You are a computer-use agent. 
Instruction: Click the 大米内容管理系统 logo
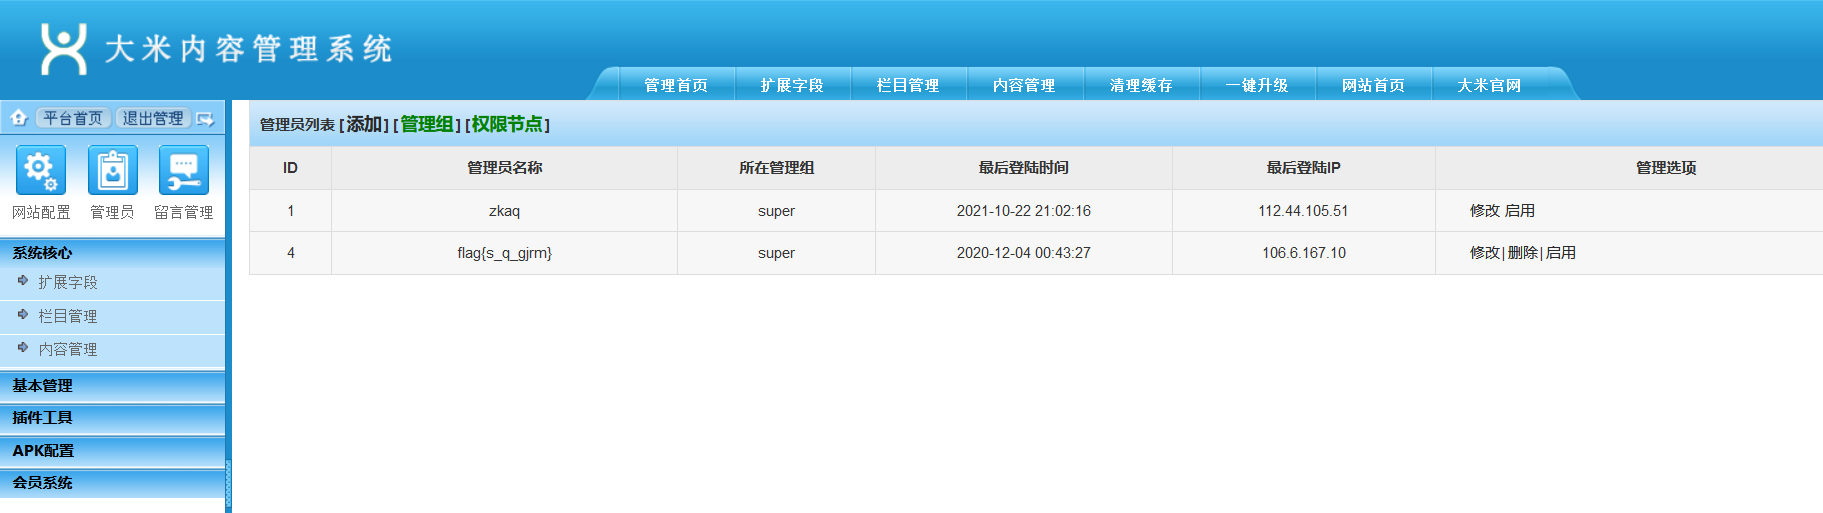(215, 49)
